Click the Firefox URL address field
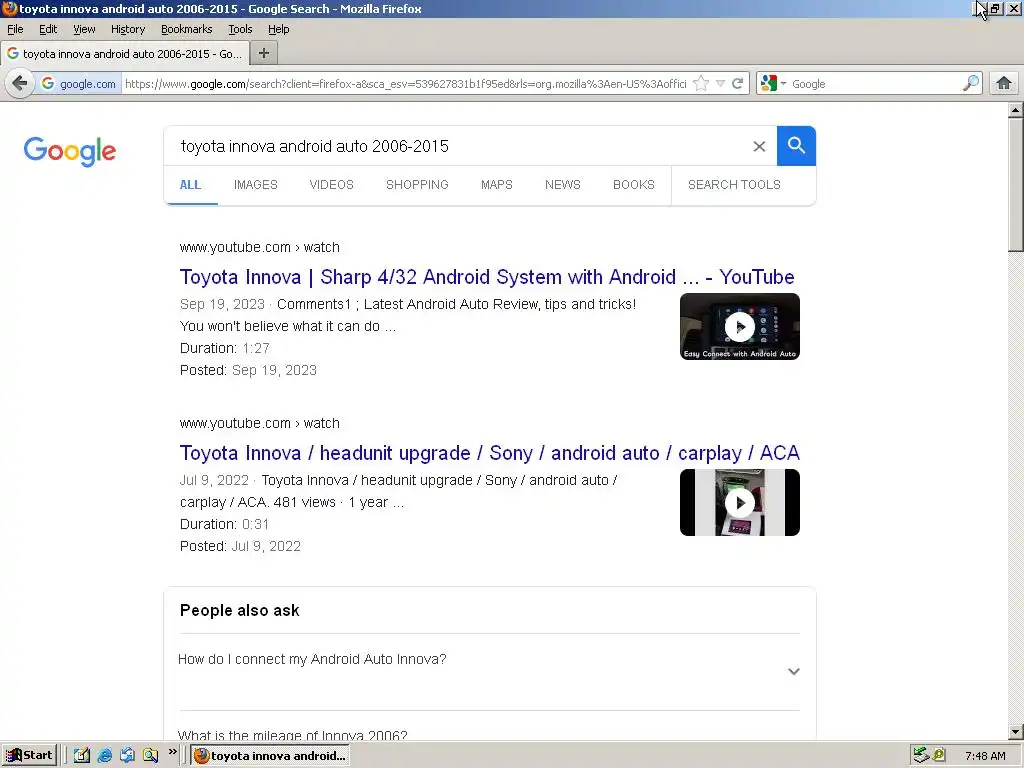1024x768 pixels. coord(405,84)
